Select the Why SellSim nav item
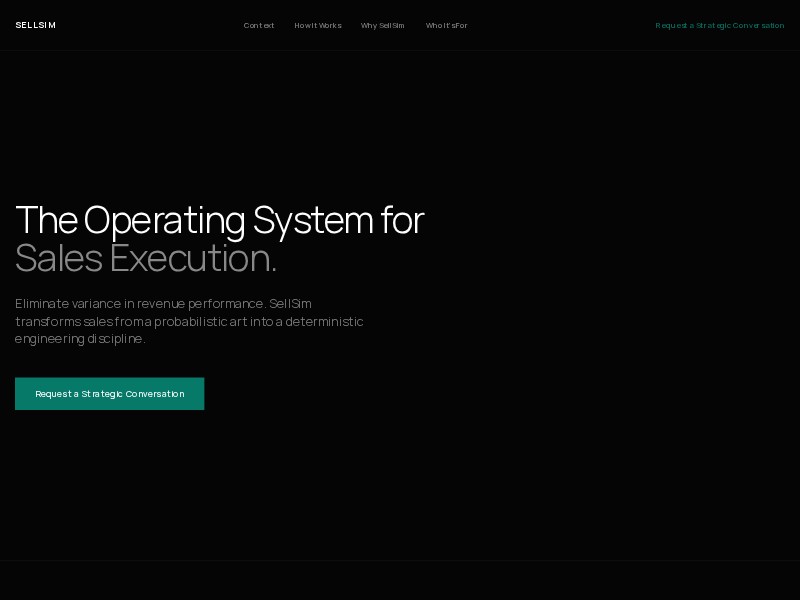Image resolution: width=800 pixels, height=600 pixels. [383, 25]
